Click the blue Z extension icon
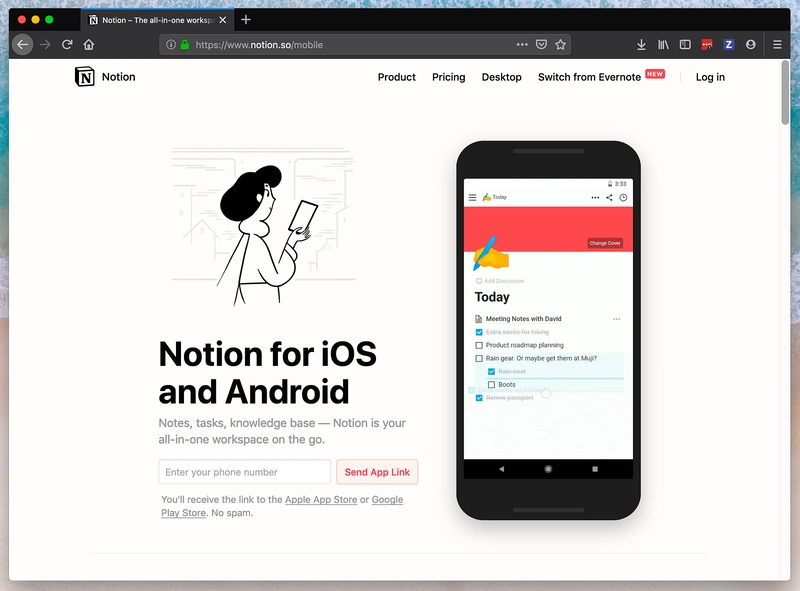The width and height of the screenshot is (800, 591). (729, 45)
